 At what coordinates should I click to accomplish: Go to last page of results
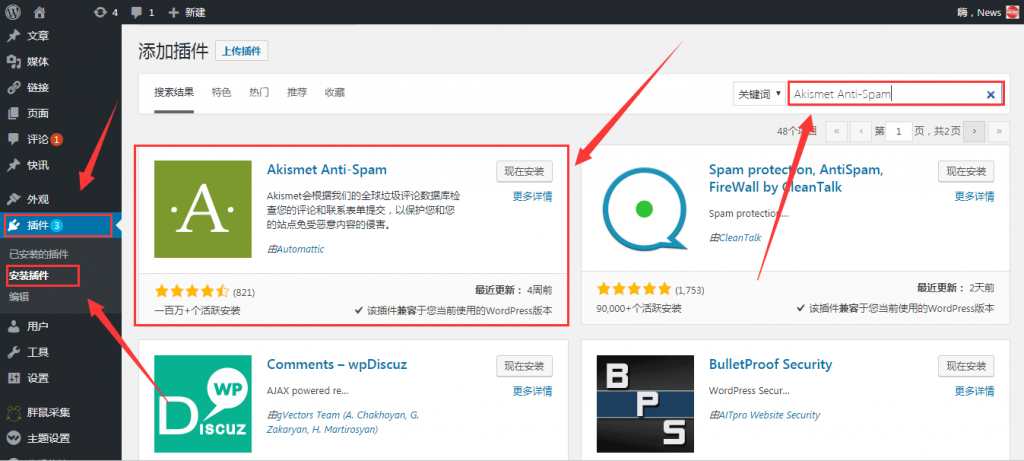999,131
